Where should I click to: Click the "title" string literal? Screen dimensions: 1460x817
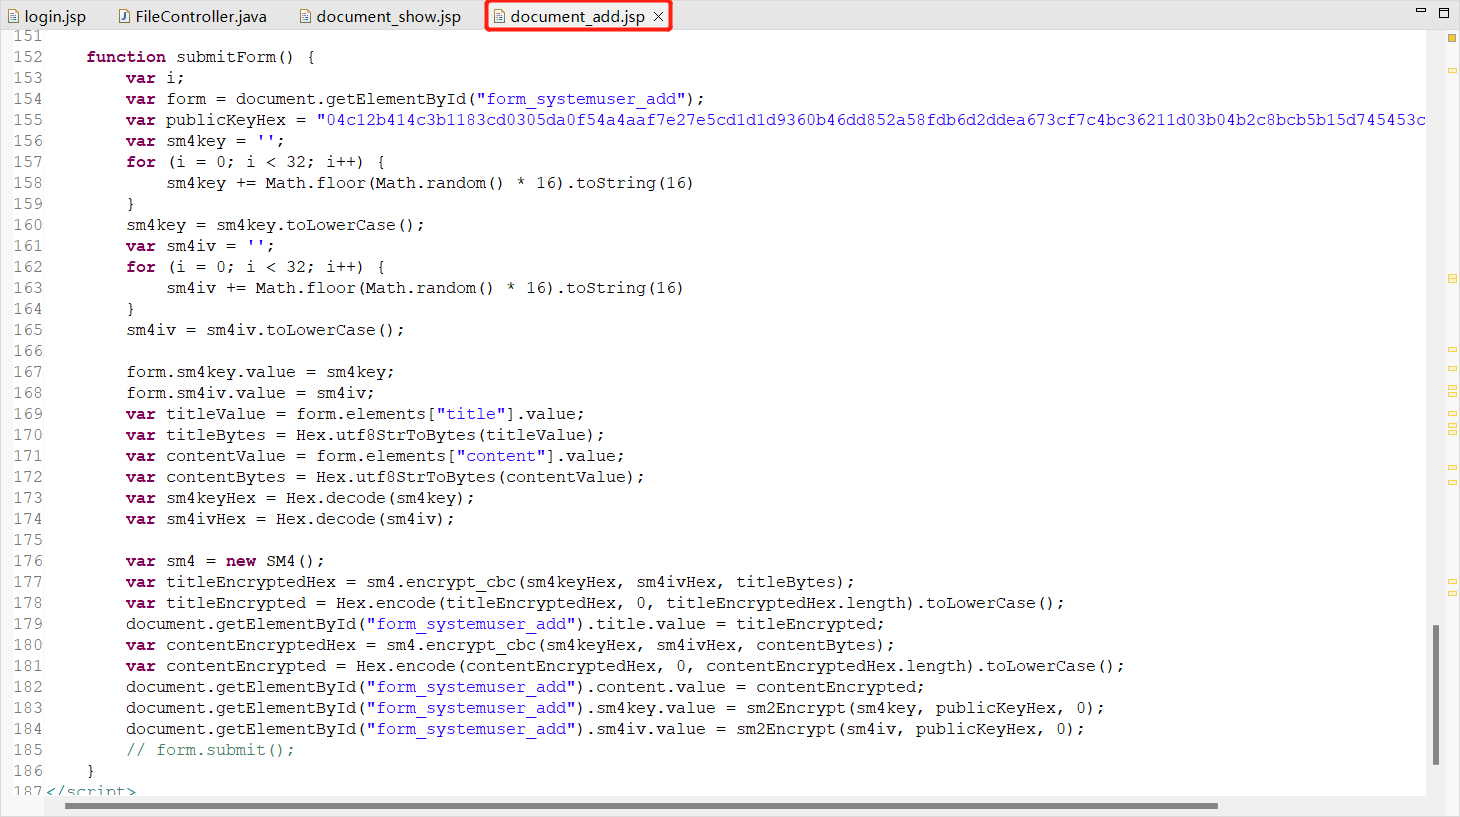click(x=470, y=414)
